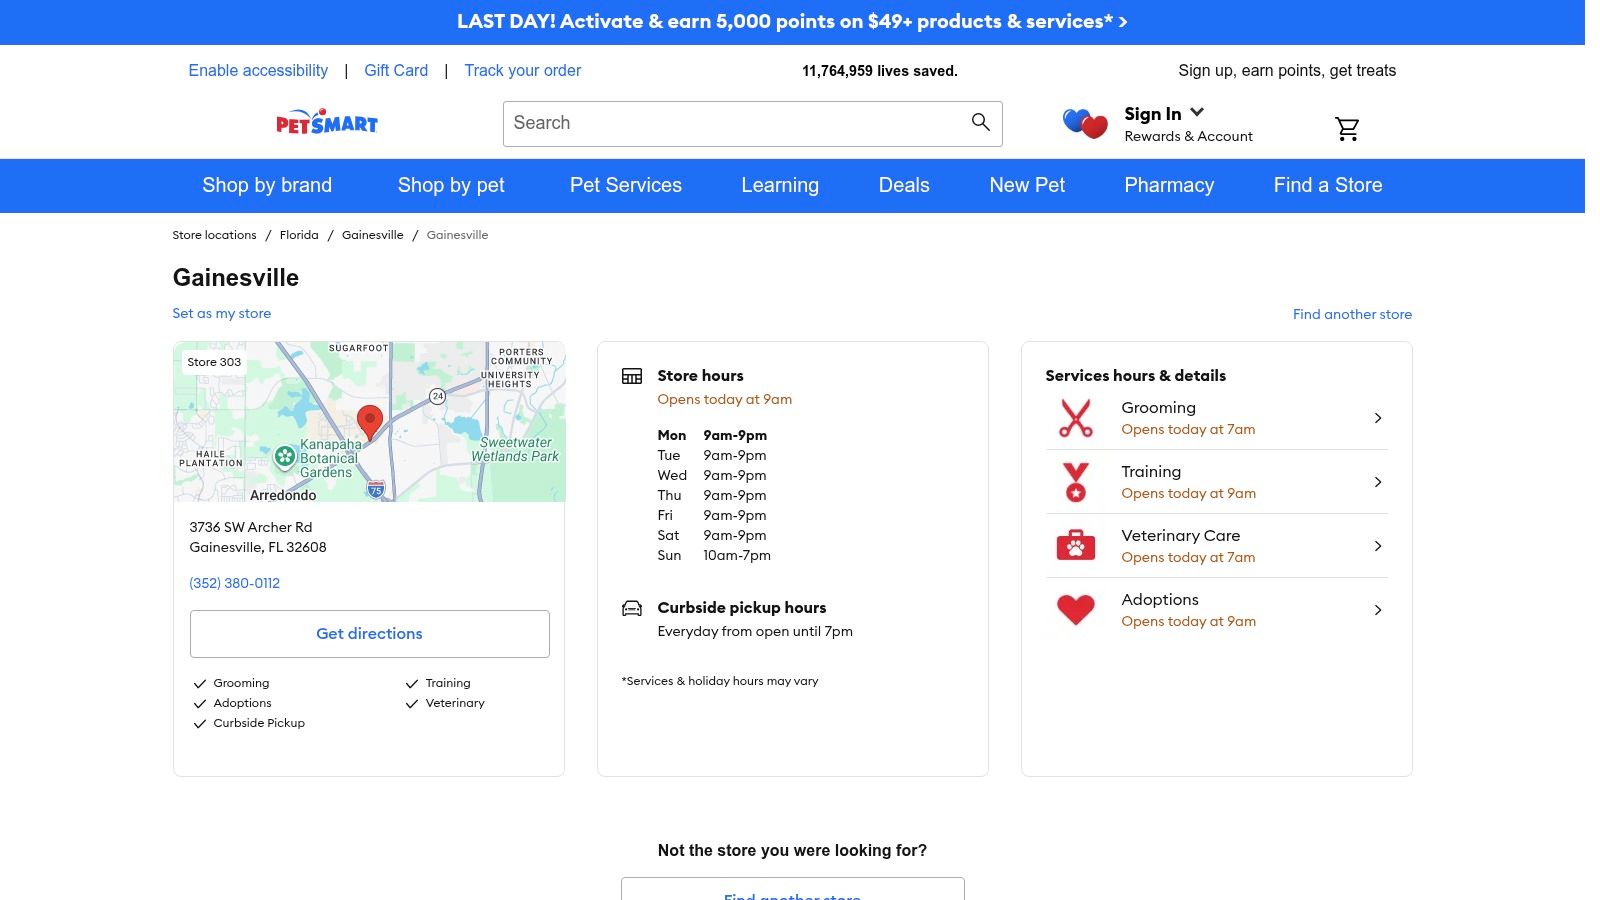
Task: Expand the Training service chevron
Action: point(1378,482)
